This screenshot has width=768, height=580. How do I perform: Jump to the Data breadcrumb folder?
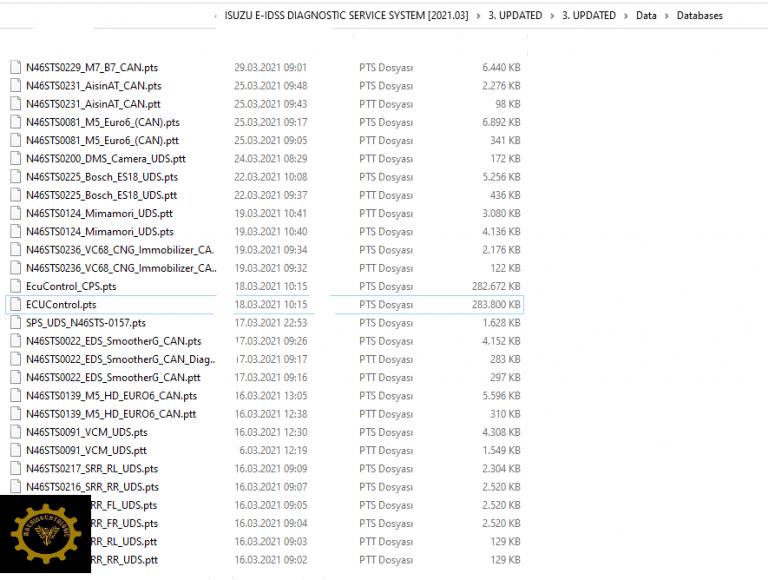646,16
